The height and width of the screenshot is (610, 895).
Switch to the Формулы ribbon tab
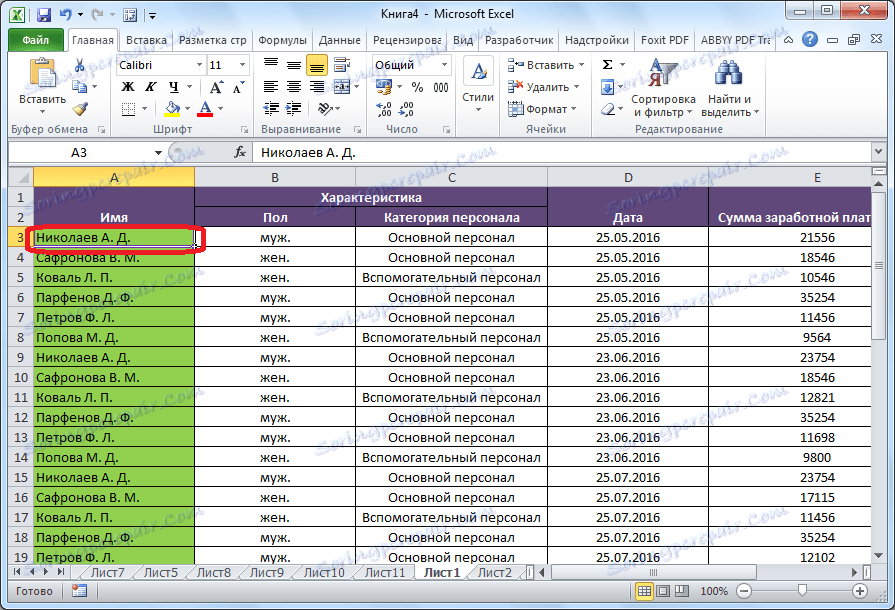(282, 40)
